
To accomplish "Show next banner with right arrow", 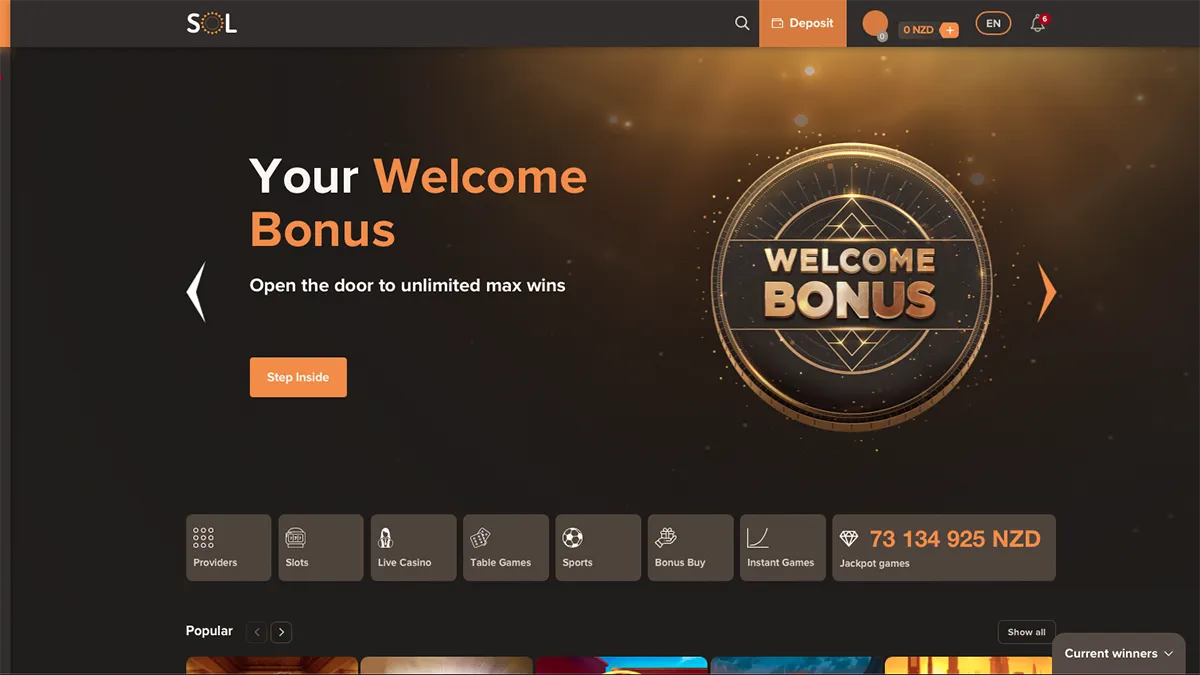I will click(1047, 292).
